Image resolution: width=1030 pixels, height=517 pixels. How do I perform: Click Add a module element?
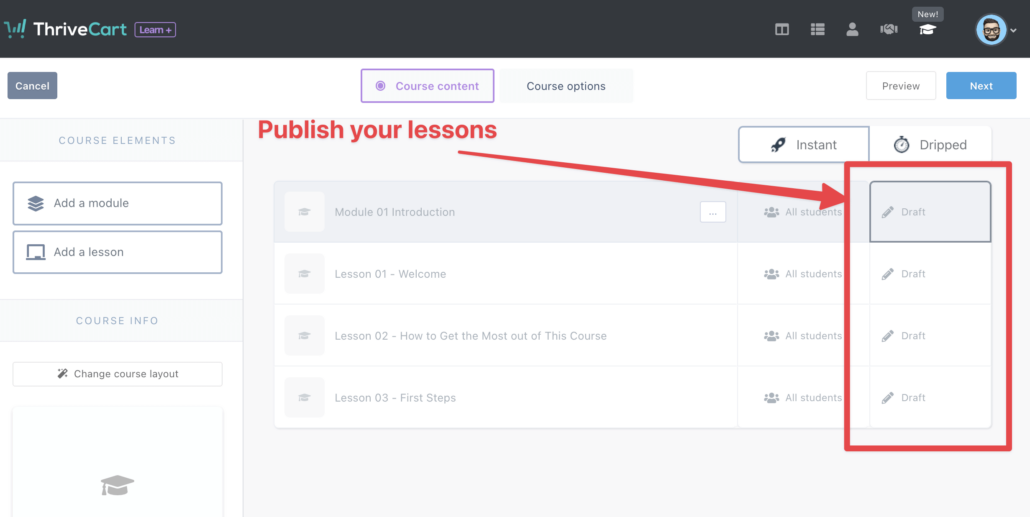[x=118, y=203]
